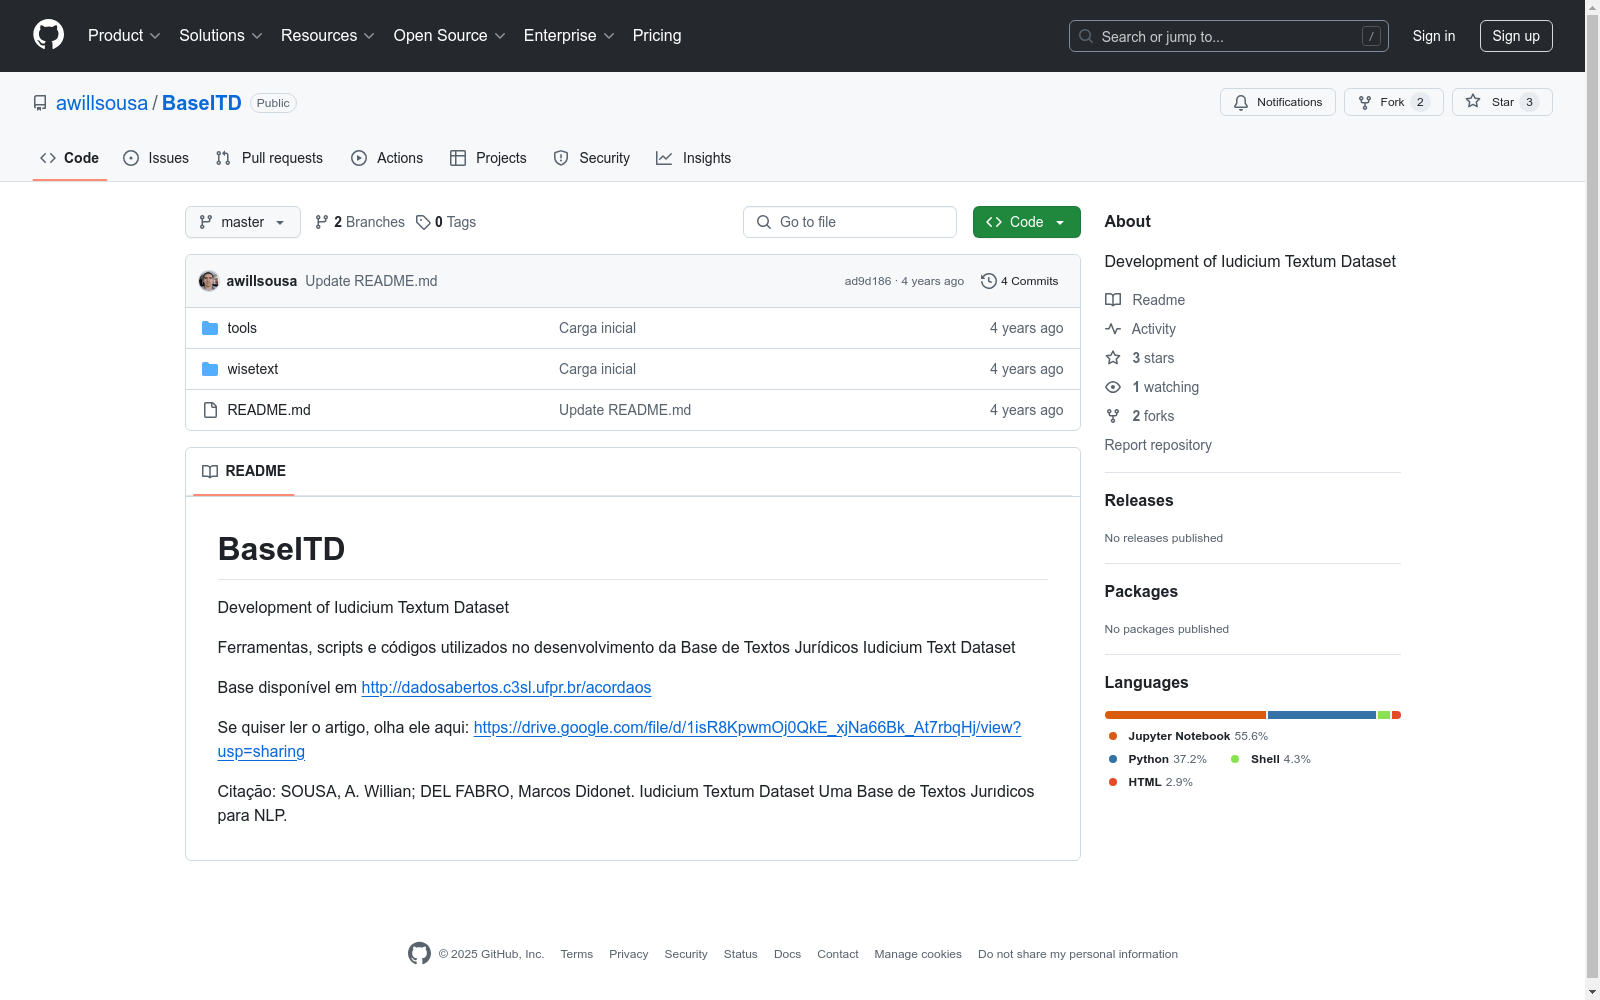
Task: Open the dadosabertos.c3sl.ufpr.br link
Action: [x=506, y=688]
